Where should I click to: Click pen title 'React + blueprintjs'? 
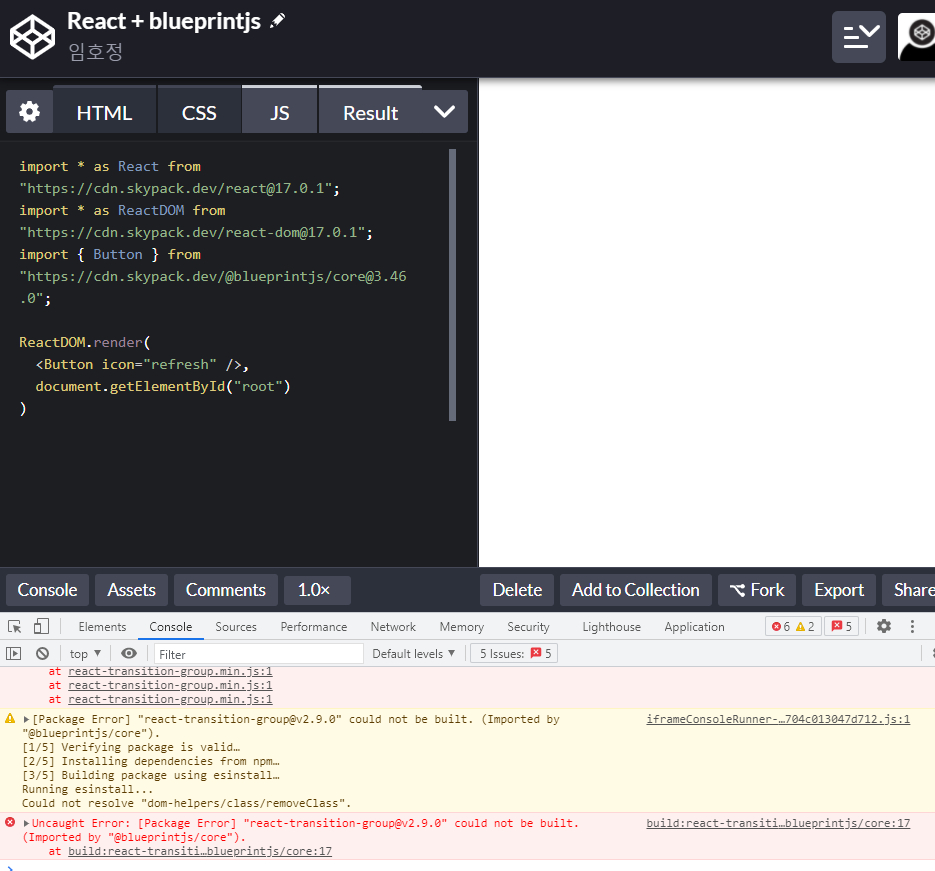click(x=163, y=21)
